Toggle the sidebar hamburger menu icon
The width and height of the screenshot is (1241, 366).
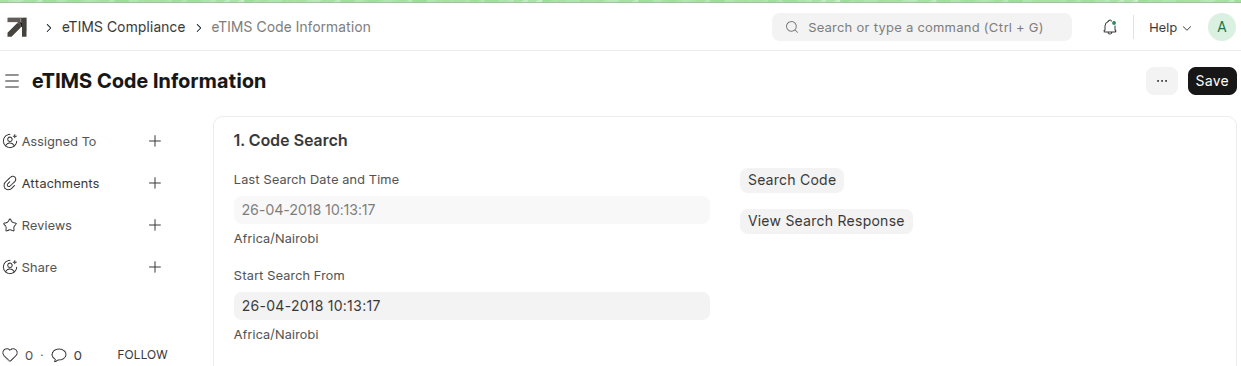(x=12, y=81)
